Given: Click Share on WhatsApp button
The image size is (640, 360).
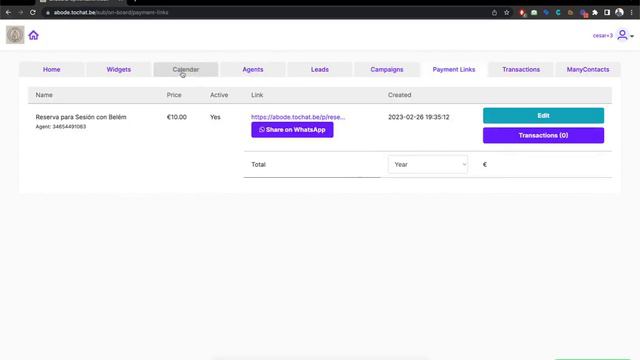Looking at the screenshot, I should (x=292, y=130).
